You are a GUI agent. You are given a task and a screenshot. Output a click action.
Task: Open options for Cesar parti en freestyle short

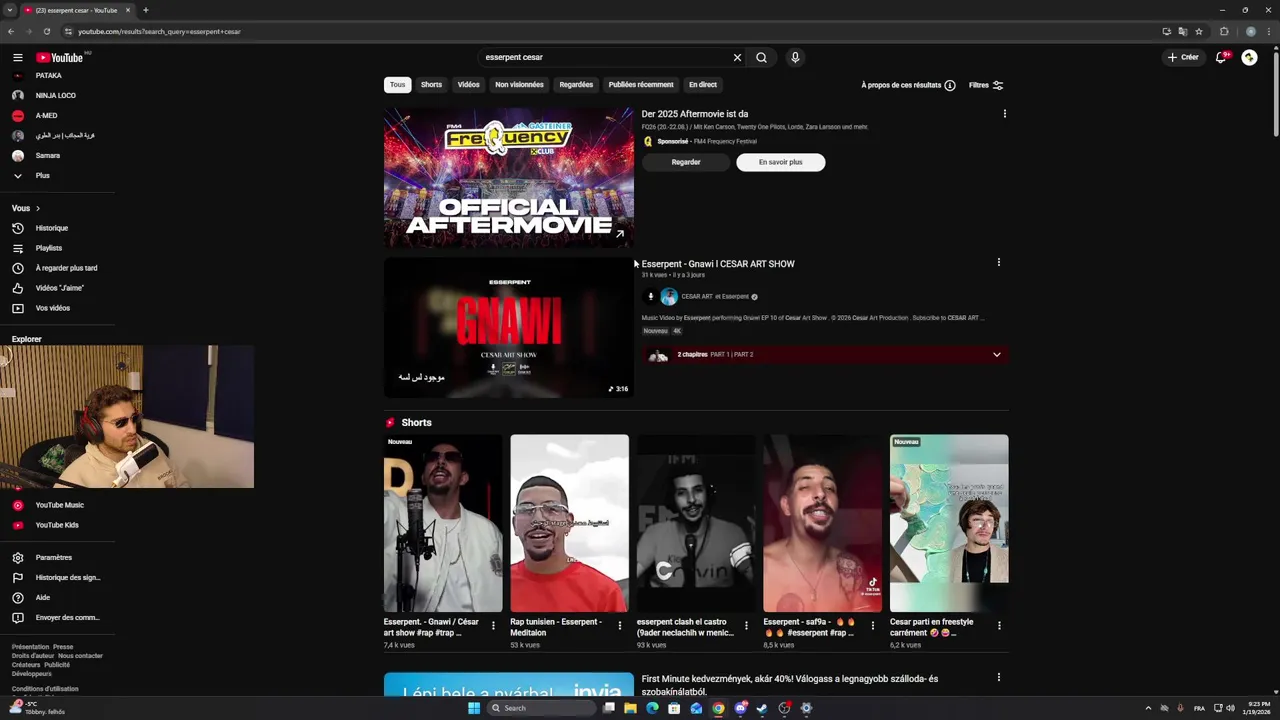click(x=998, y=626)
